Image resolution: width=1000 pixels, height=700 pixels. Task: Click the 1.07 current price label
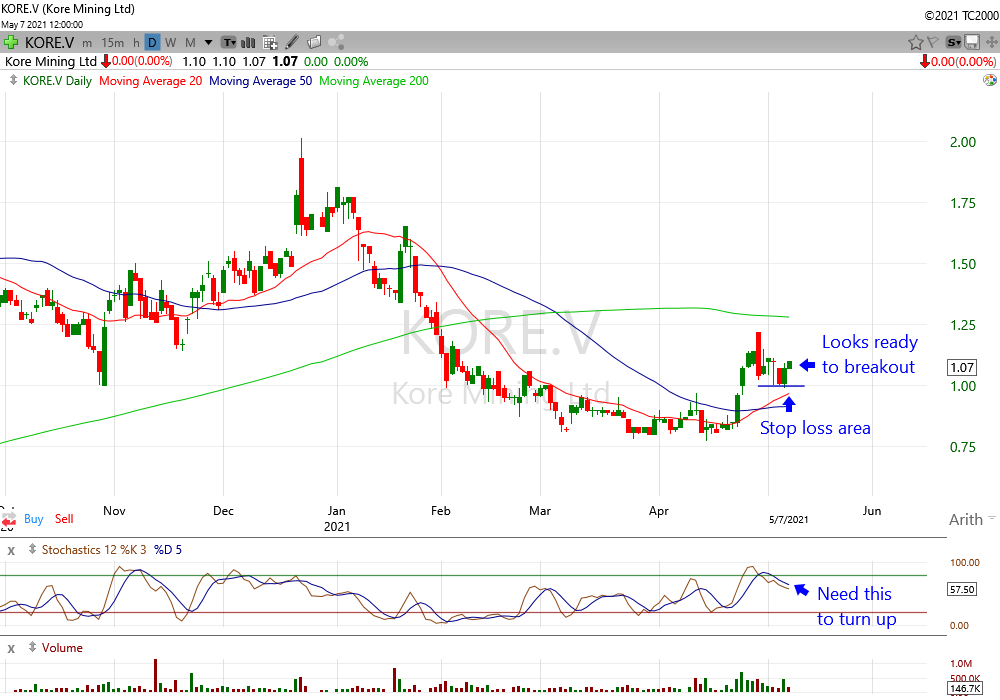[x=962, y=368]
